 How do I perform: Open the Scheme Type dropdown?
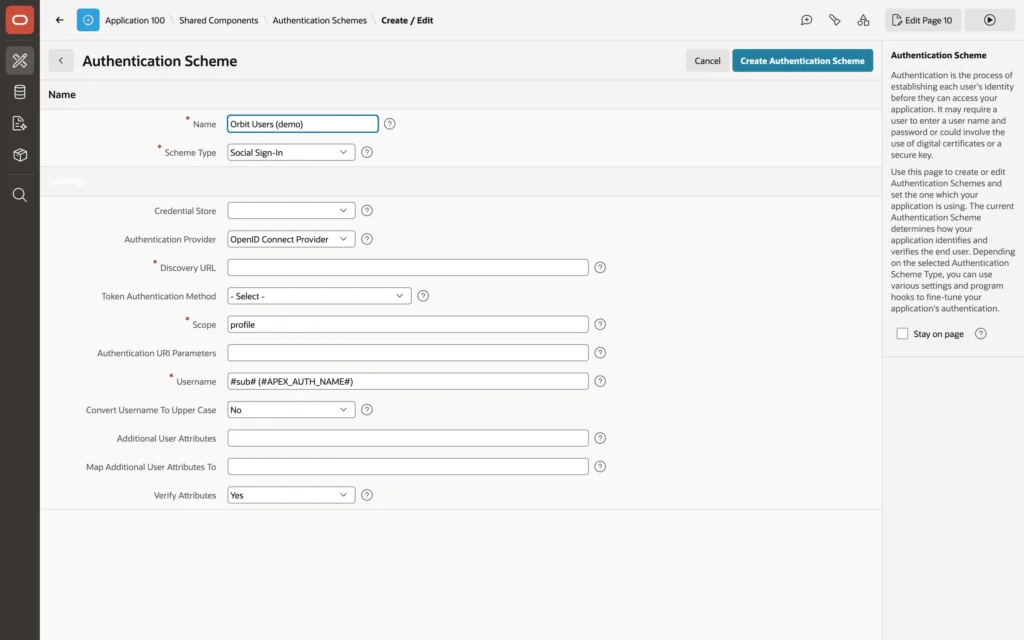(x=291, y=152)
